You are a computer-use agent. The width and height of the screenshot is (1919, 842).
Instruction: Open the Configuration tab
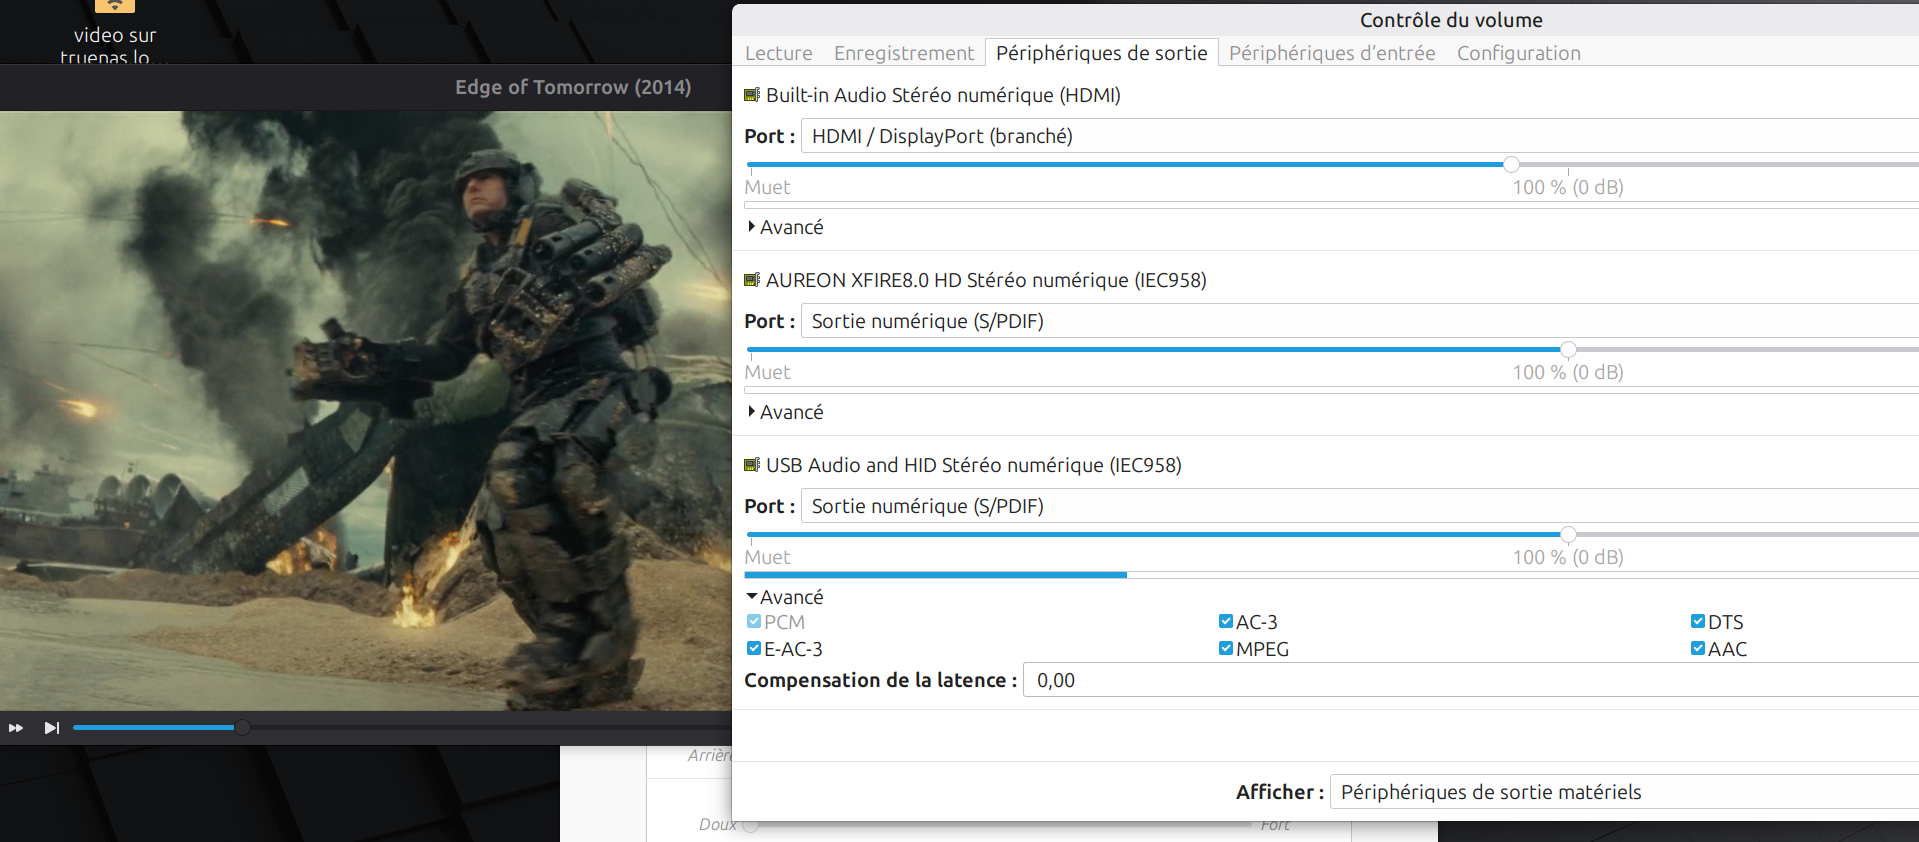pos(1519,53)
